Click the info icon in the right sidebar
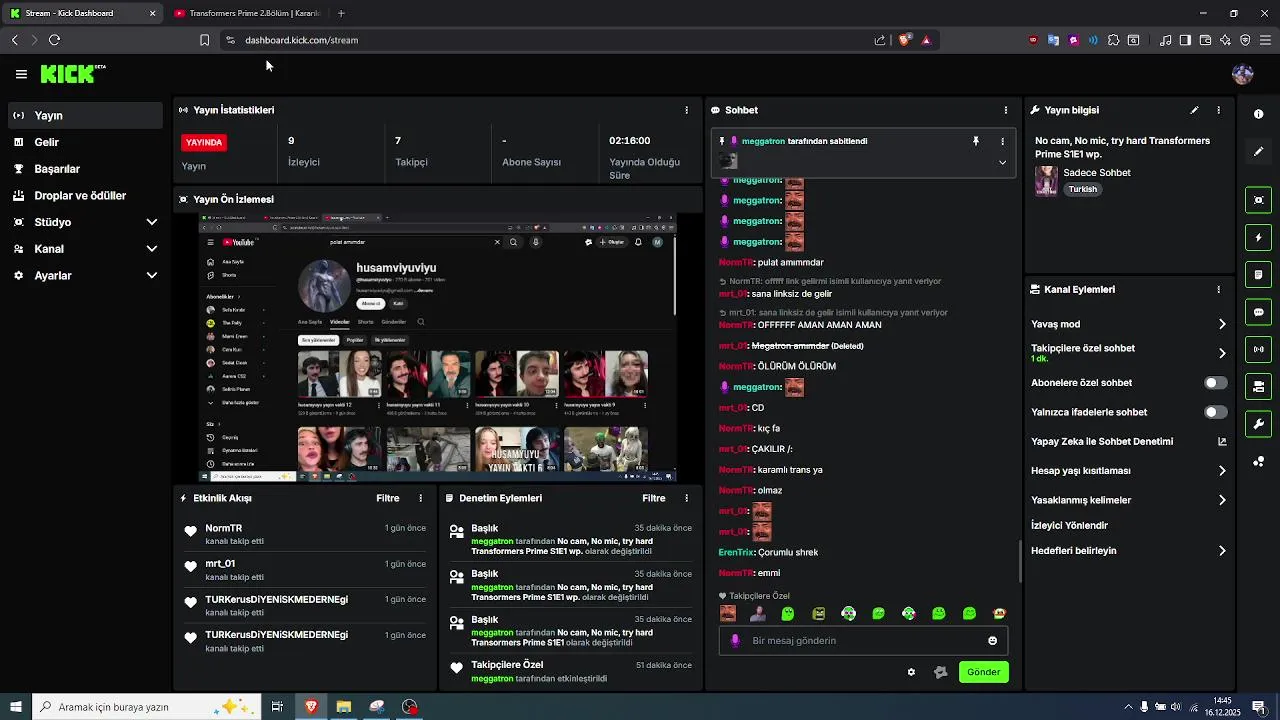This screenshot has height=720, width=1280. [1258, 114]
